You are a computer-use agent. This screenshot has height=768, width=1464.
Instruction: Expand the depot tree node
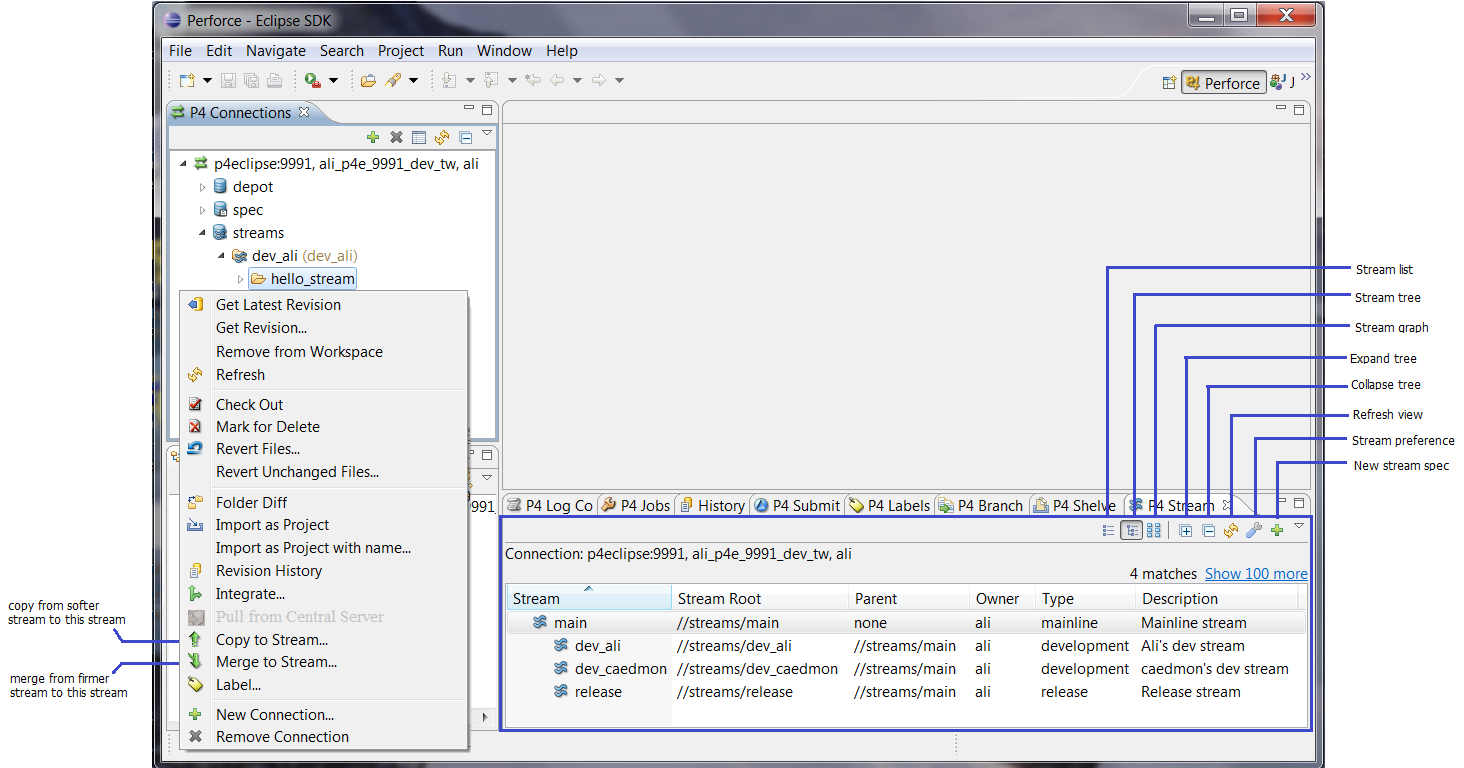[x=203, y=187]
